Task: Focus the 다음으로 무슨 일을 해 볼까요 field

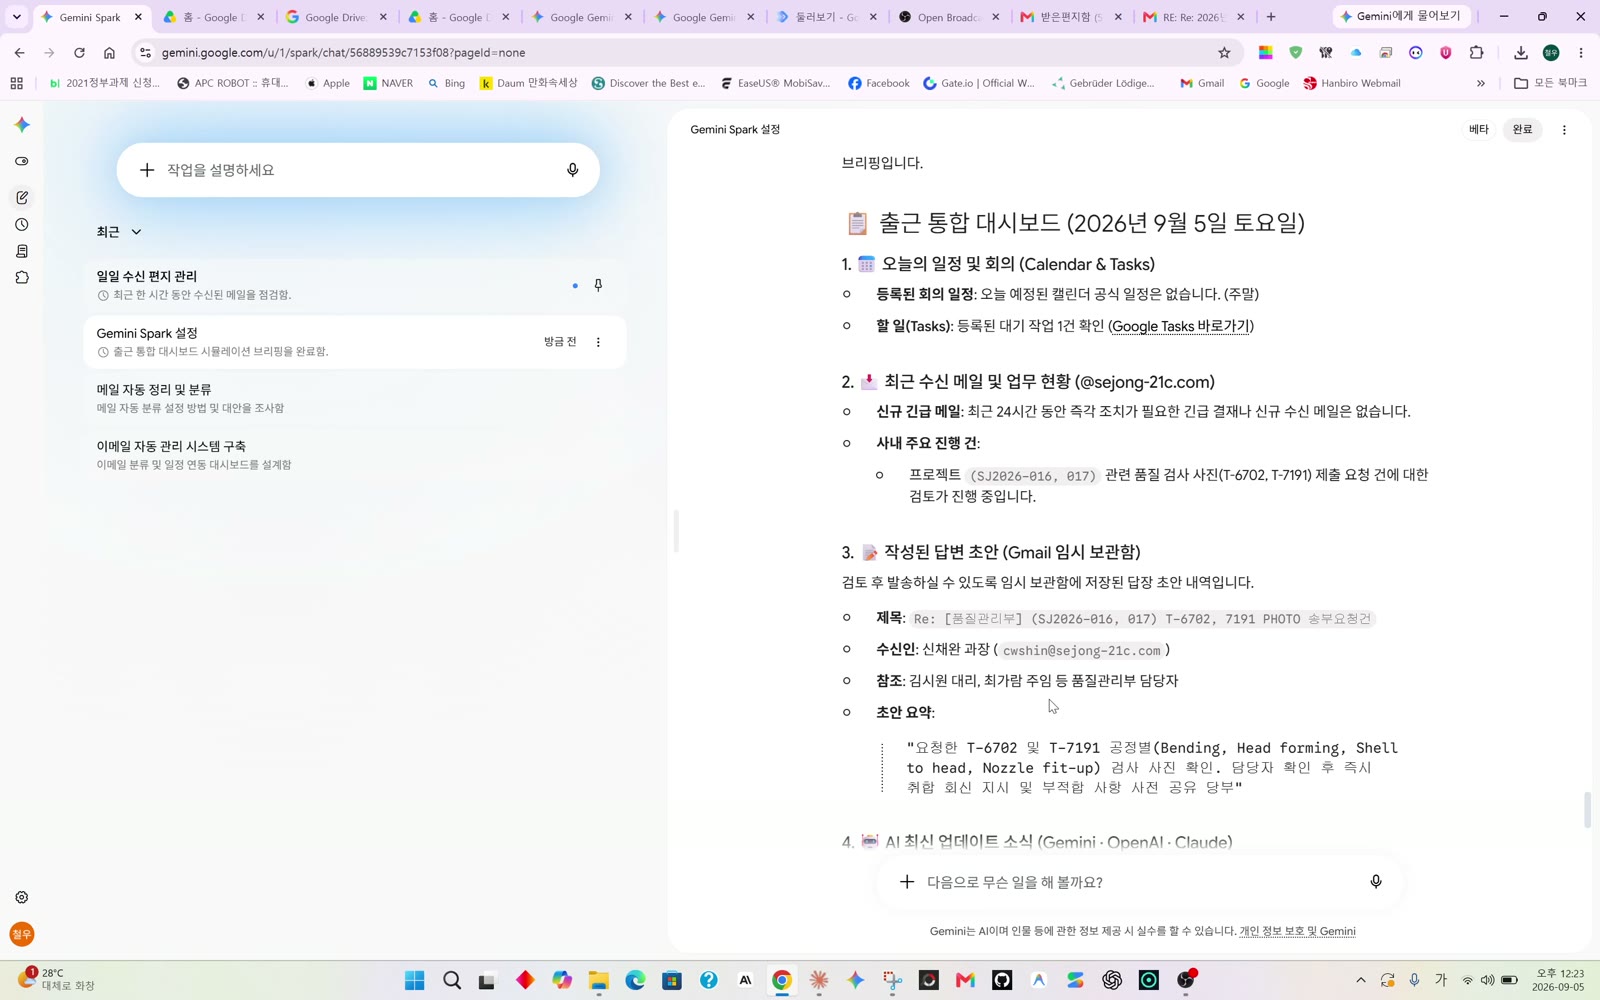Action: point(1140,882)
